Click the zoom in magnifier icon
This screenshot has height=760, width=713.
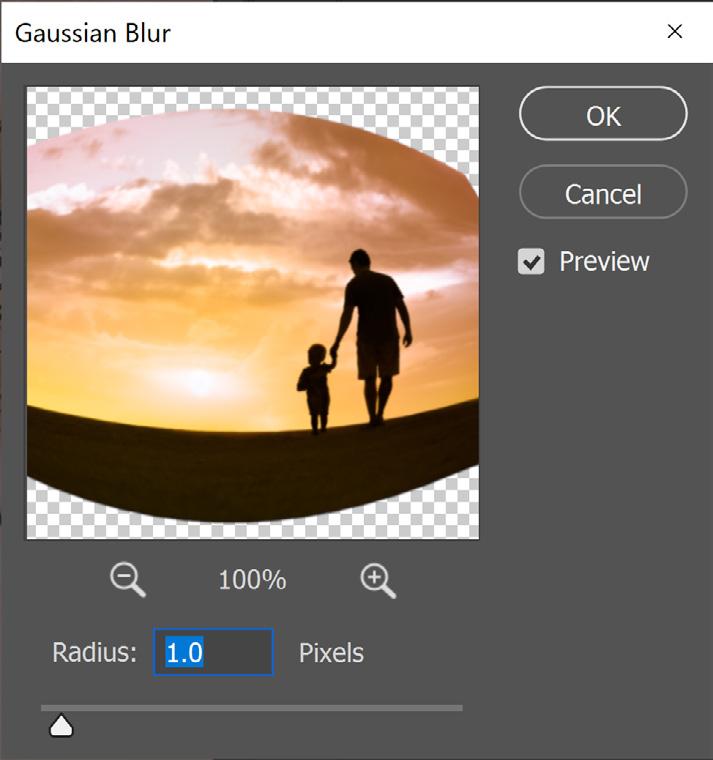click(x=378, y=580)
